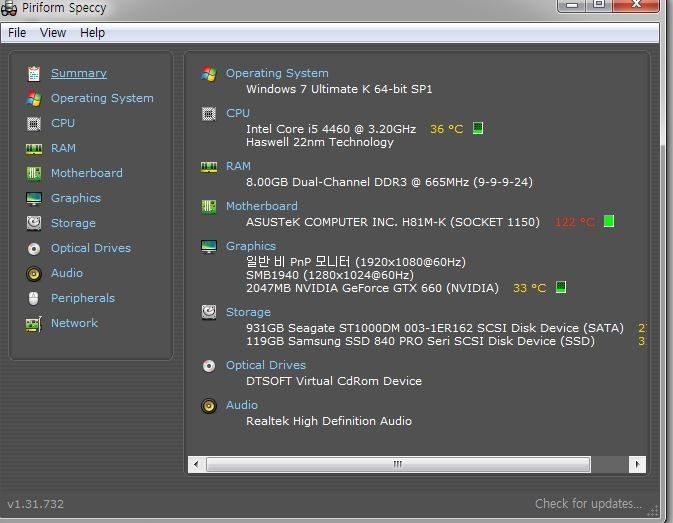Viewport: 673px width, 523px height.
Task: Click Operating System heading in summary panel
Action: pos(277,73)
